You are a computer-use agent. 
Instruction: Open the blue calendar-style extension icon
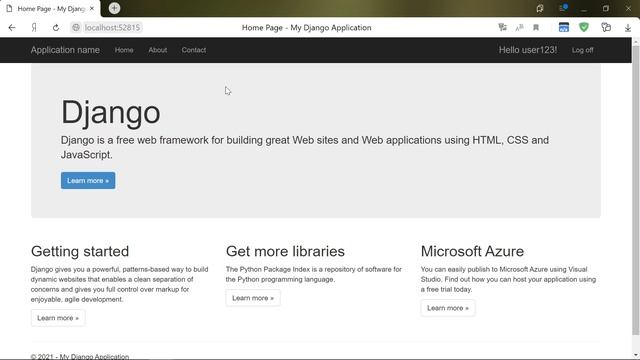(x=564, y=27)
